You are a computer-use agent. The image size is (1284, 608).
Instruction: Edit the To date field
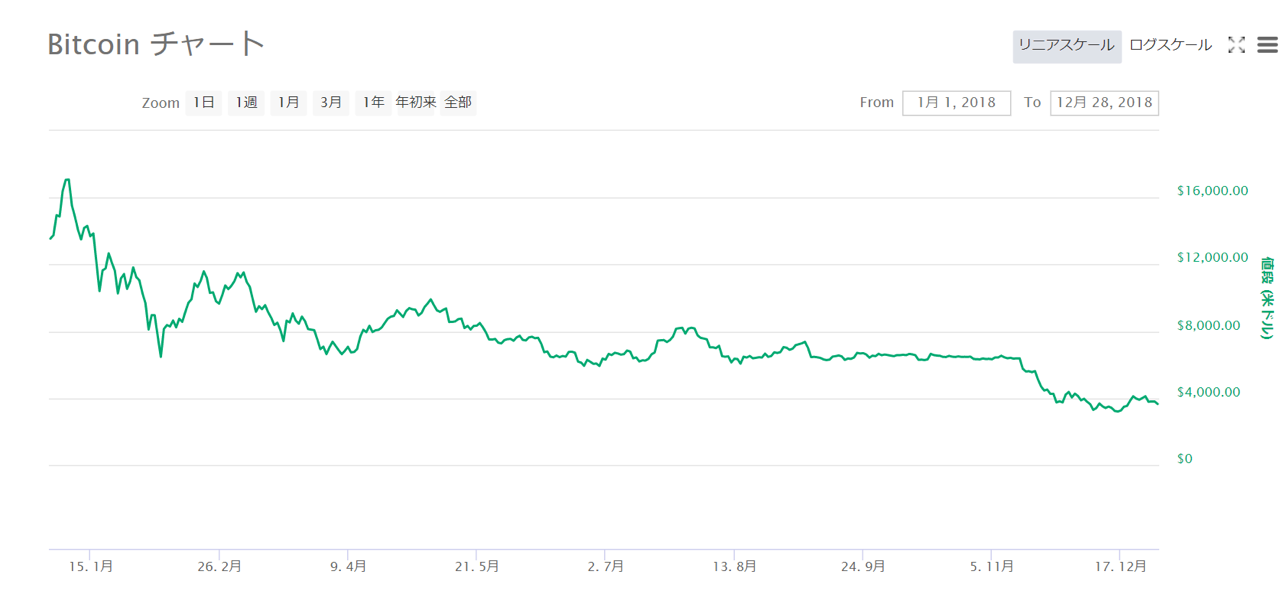(x=1104, y=102)
